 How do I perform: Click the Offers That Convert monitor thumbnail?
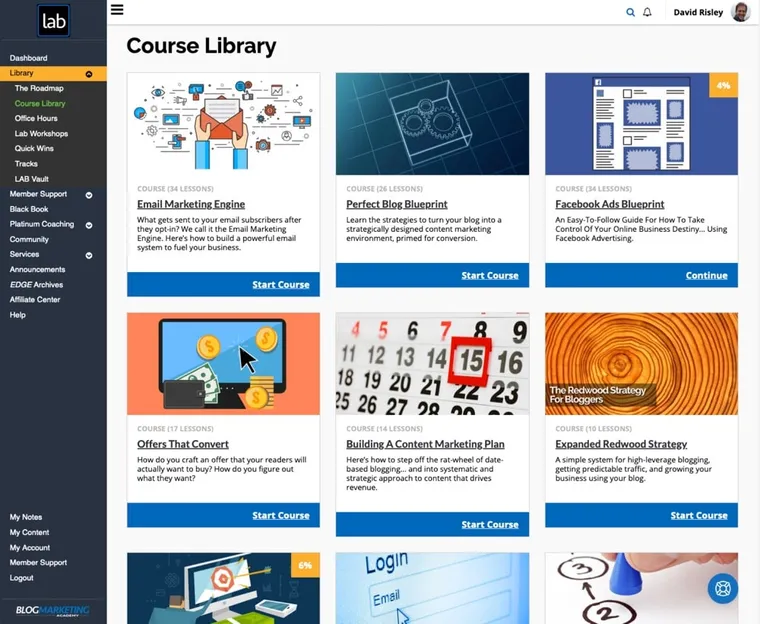(x=223, y=364)
